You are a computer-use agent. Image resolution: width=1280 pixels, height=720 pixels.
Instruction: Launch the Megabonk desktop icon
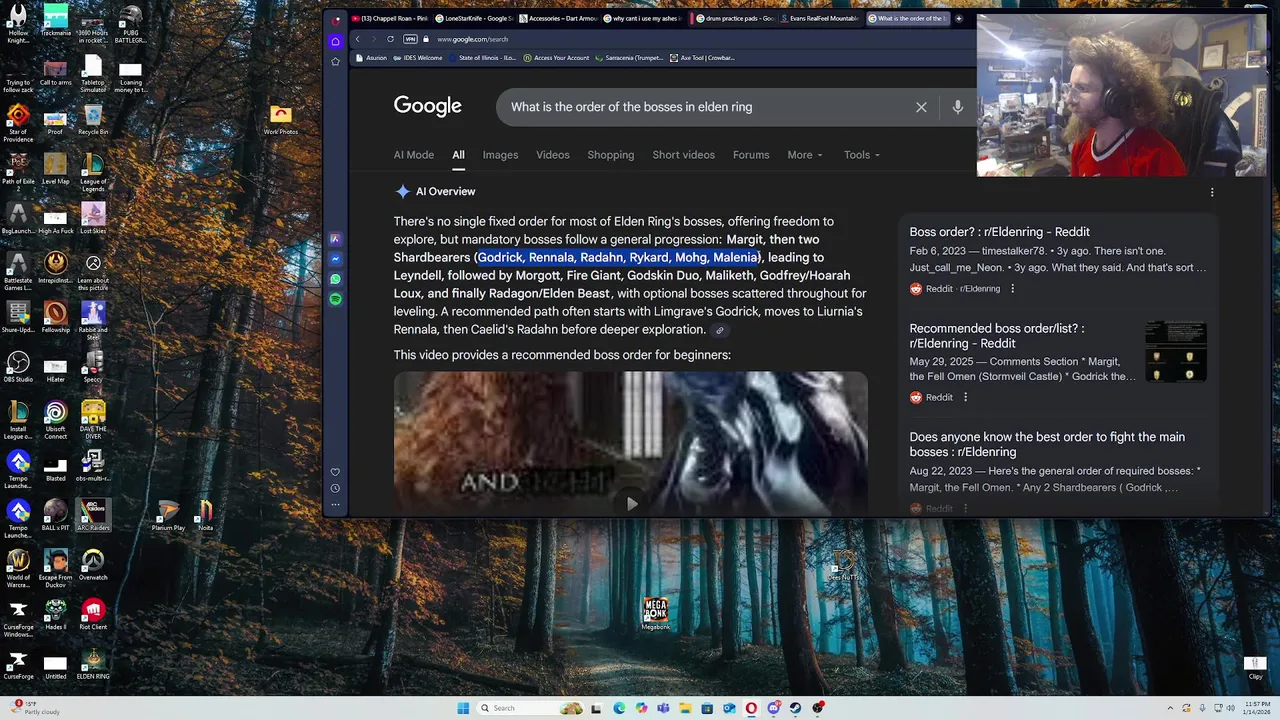point(656,615)
